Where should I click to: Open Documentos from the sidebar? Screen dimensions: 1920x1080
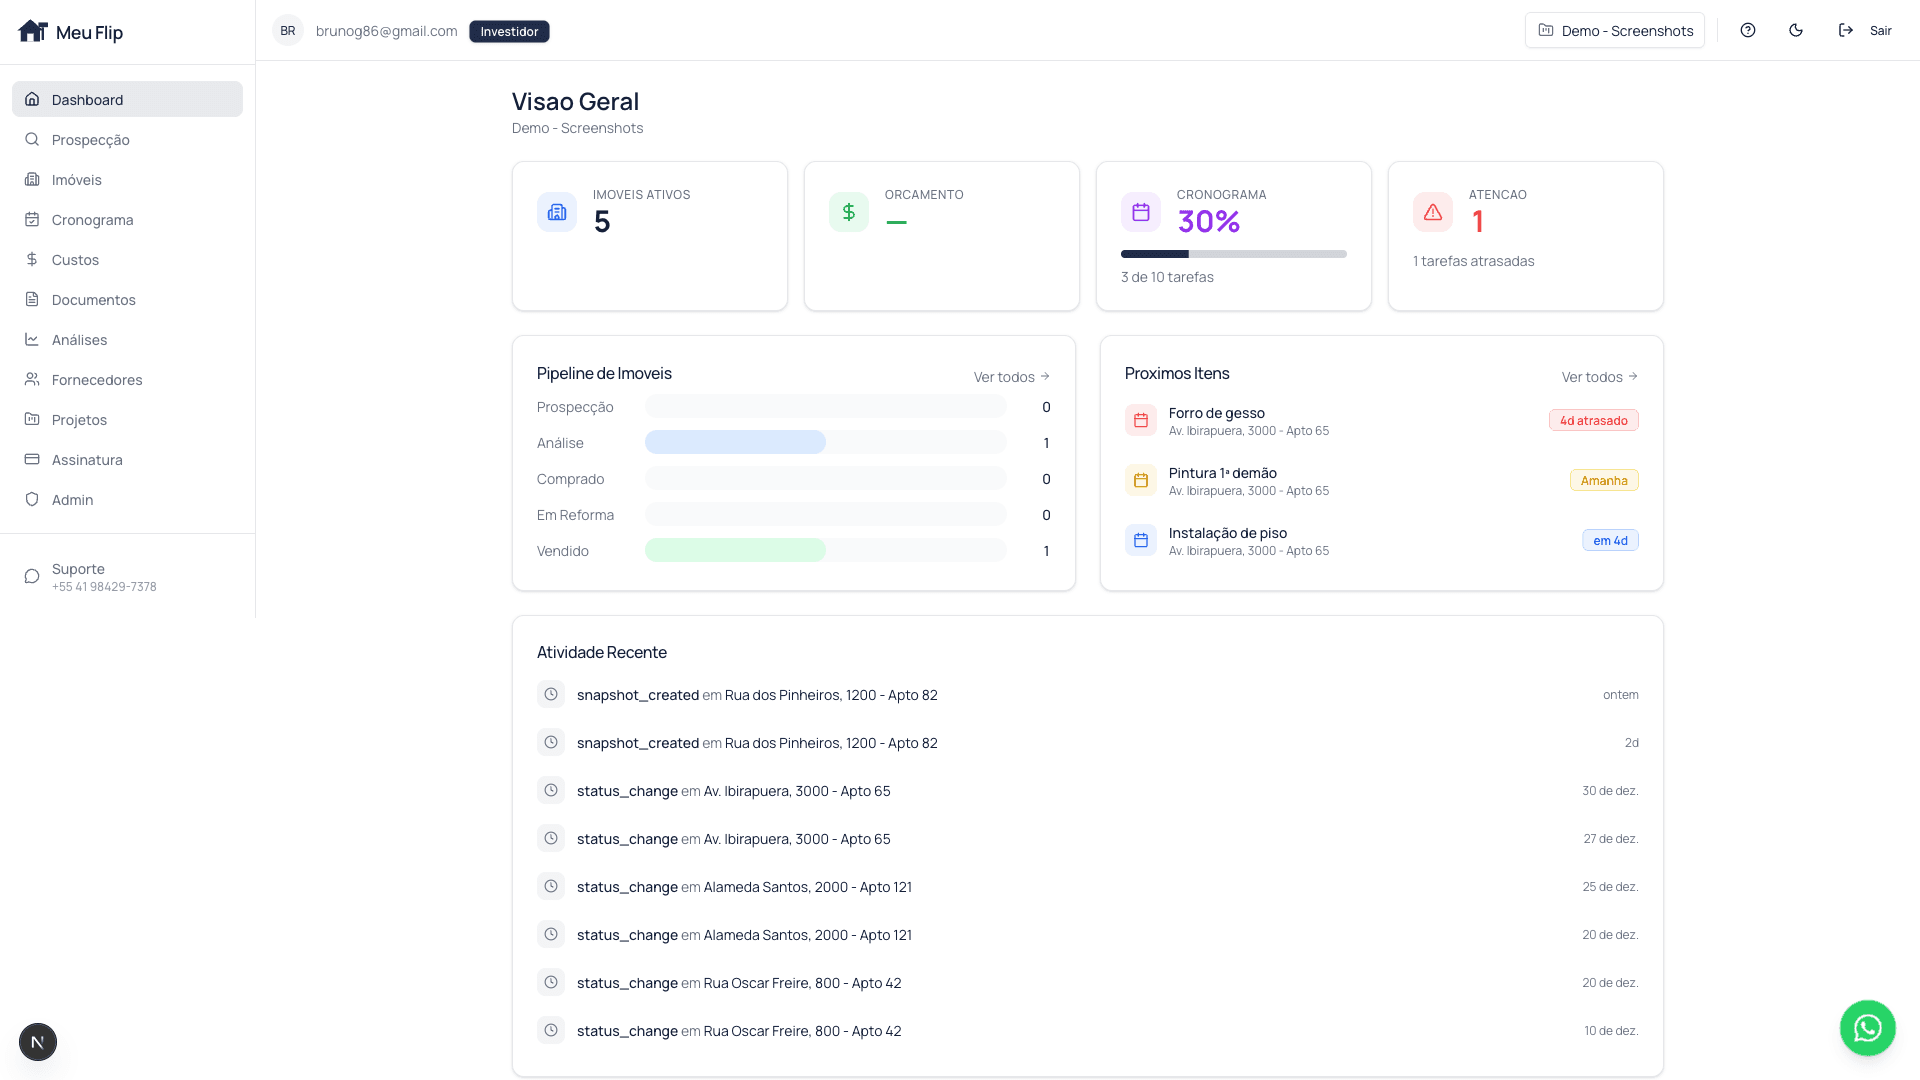93,299
